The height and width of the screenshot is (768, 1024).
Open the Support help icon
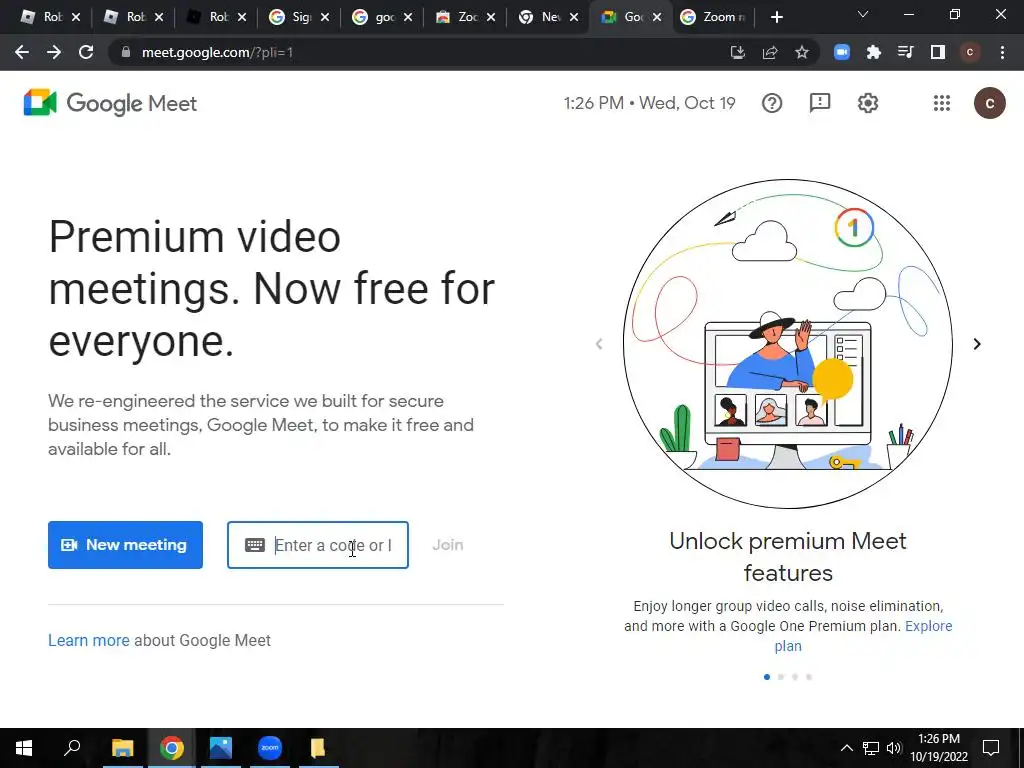tap(772, 103)
